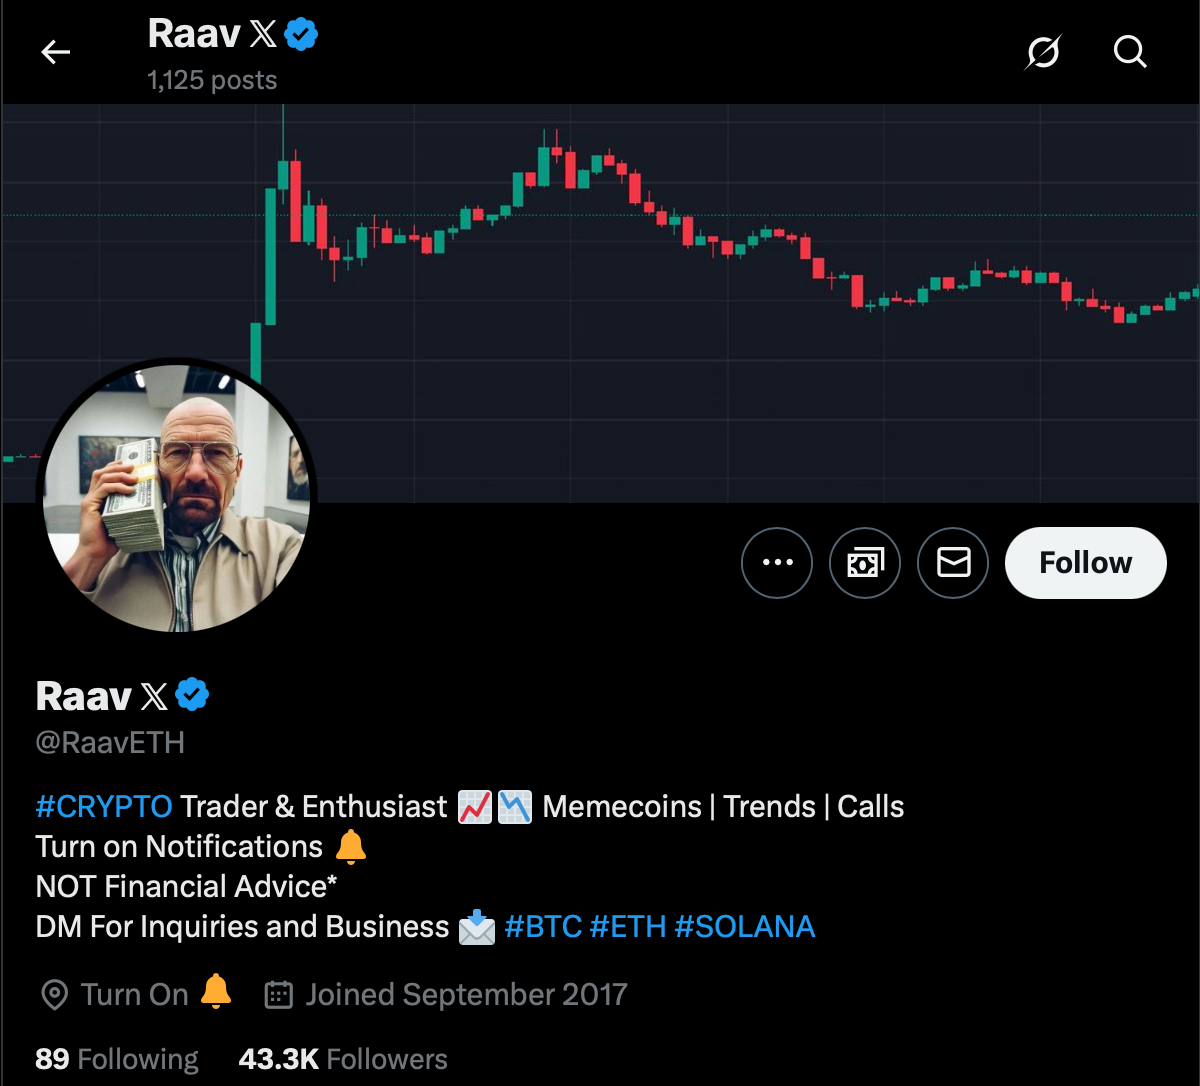Message Raav via the envelope icon
The height and width of the screenshot is (1086, 1200).
pos(952,563)
